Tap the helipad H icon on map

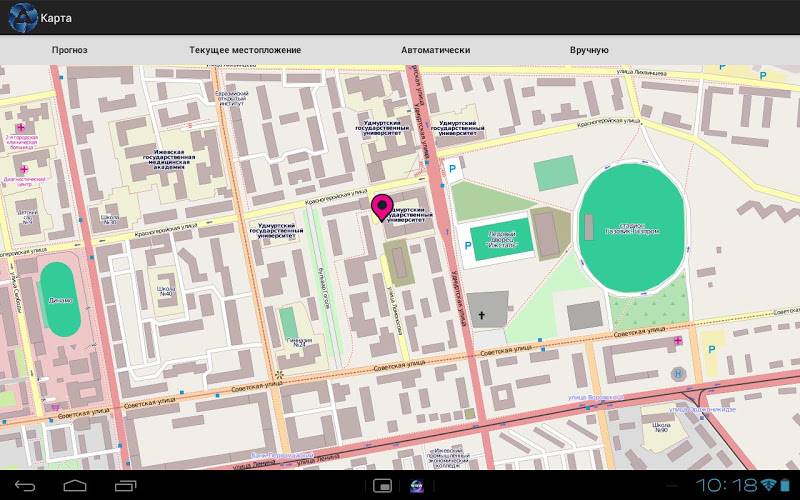pos(680,374)
